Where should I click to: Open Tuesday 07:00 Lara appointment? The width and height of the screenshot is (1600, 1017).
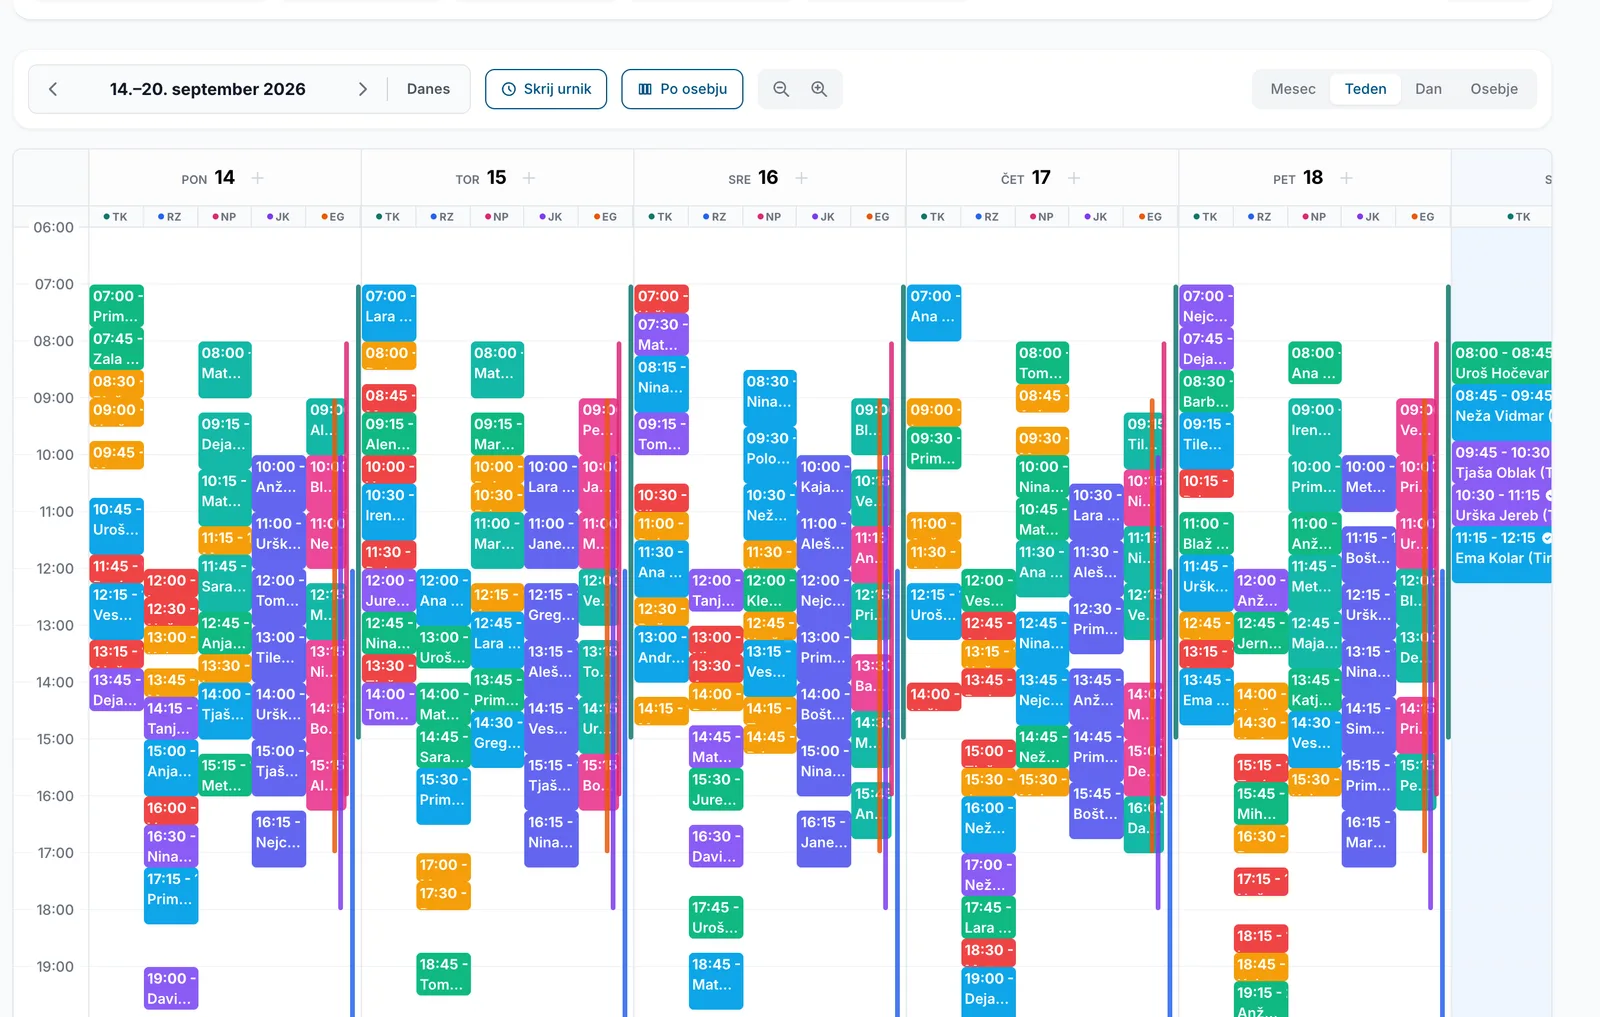[389, 312]
